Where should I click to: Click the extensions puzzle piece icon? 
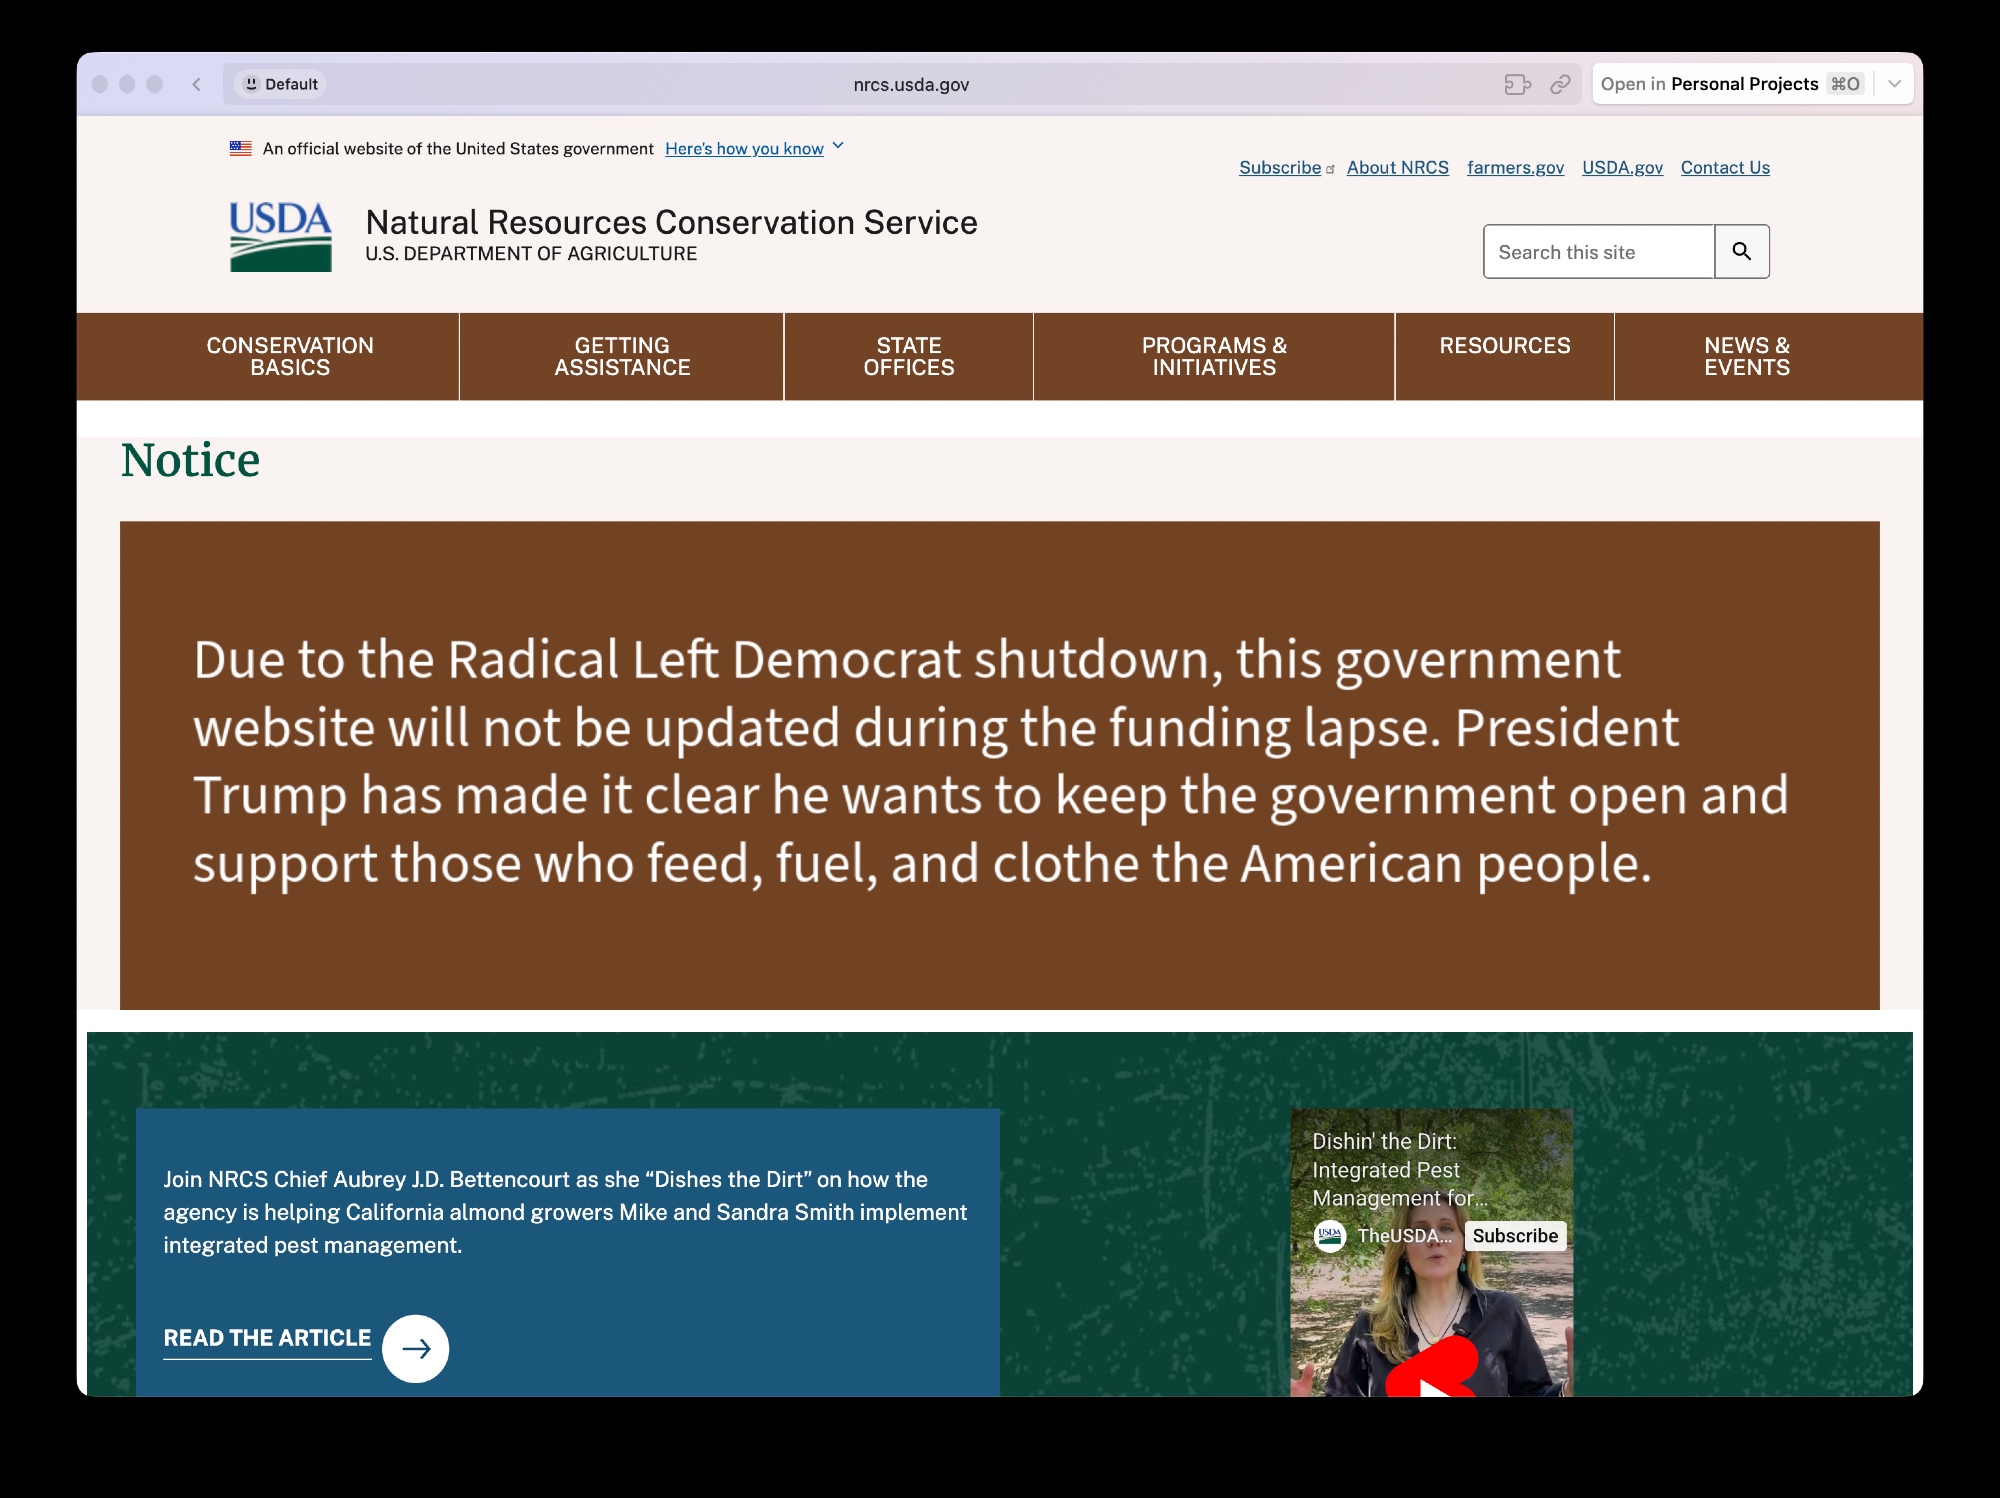click(1517, 84)
